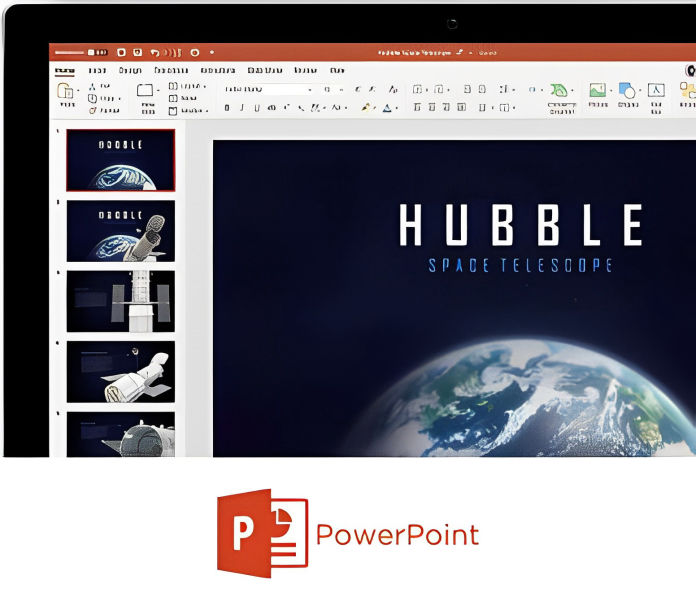
Task: Click the Copy icon
Action: click(92, 98)
